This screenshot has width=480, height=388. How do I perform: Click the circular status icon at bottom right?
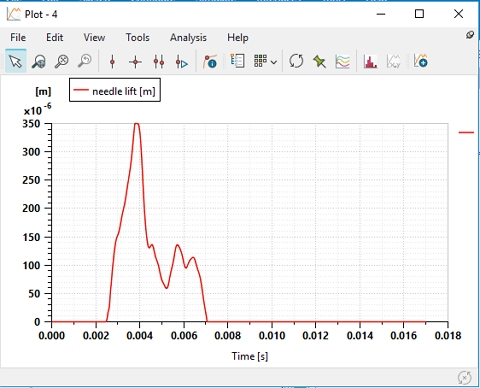pyautogui.click(x=464, y=378)
